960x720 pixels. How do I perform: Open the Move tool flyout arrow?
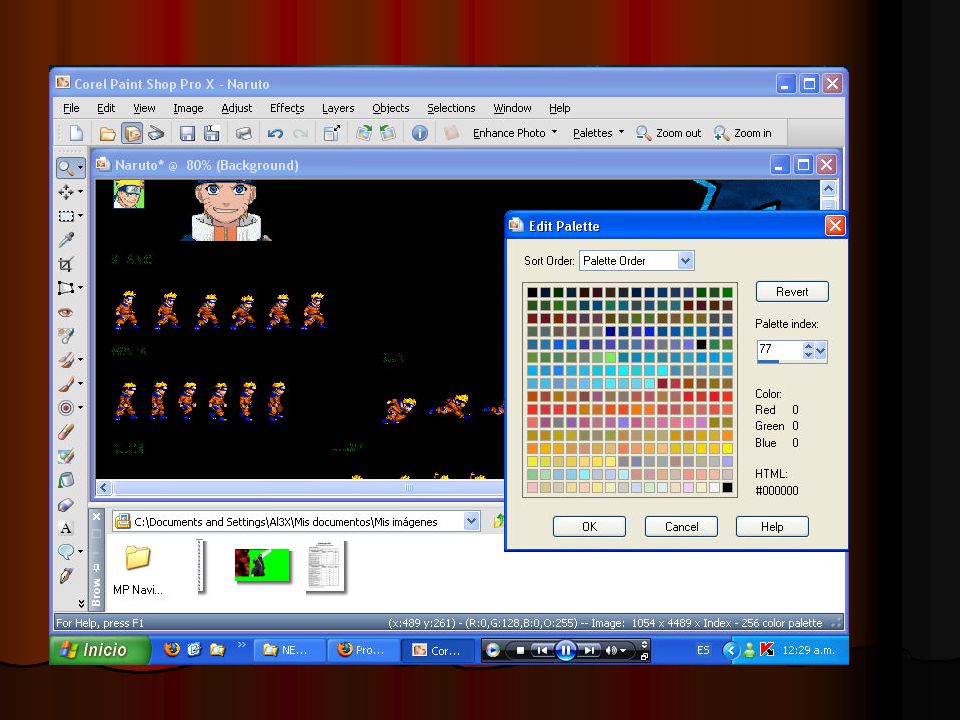(80, 192)
